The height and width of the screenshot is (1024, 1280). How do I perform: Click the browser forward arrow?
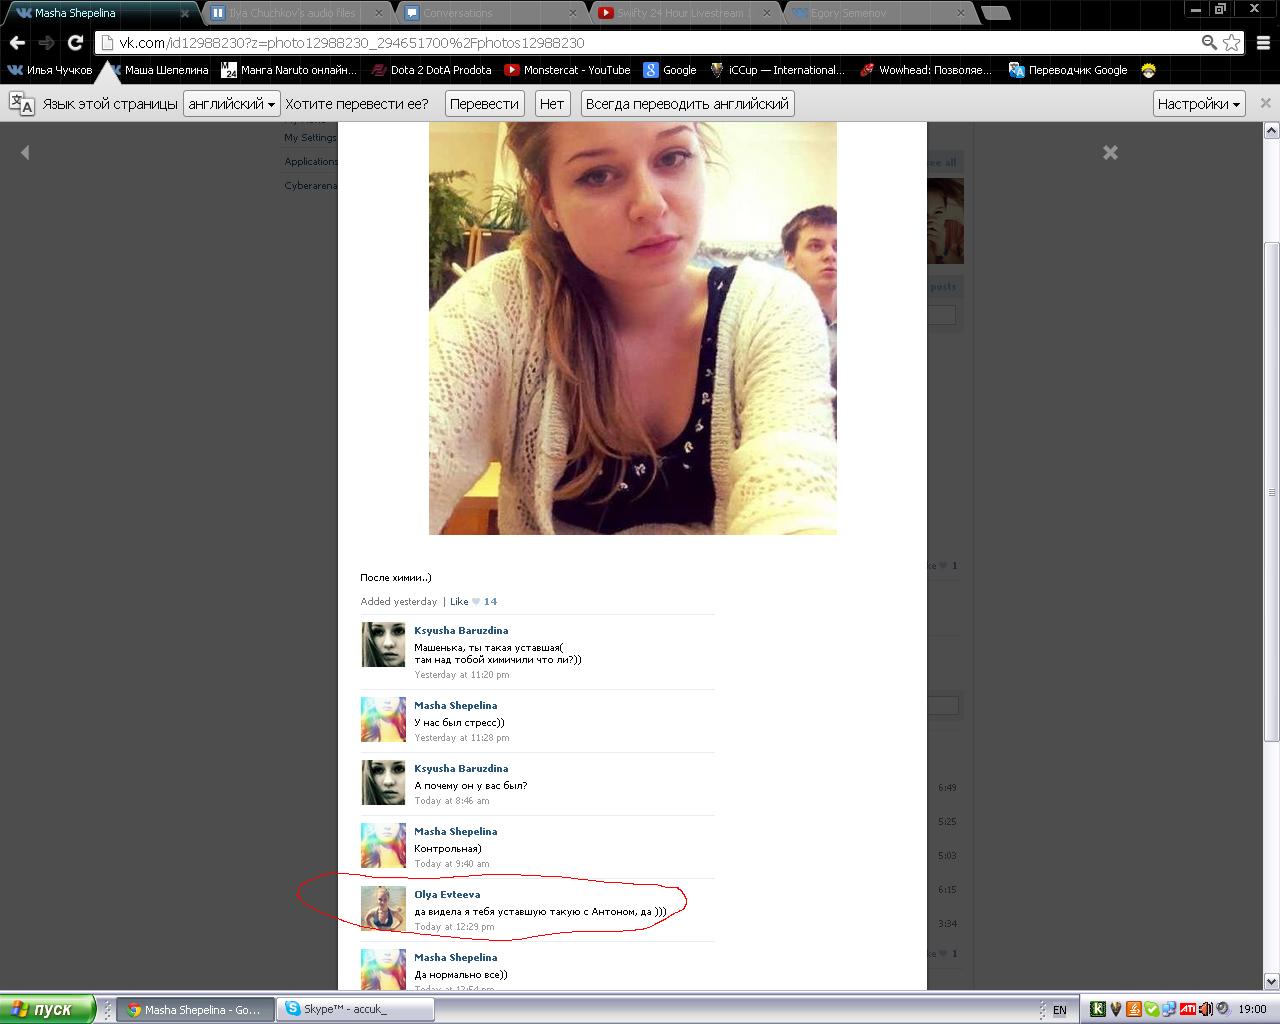[46, 43]
